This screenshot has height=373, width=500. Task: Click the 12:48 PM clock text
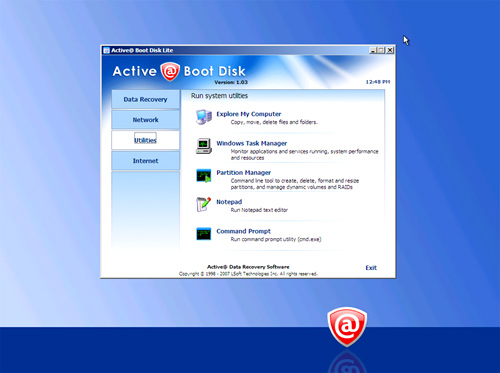(x=378, y=82)
